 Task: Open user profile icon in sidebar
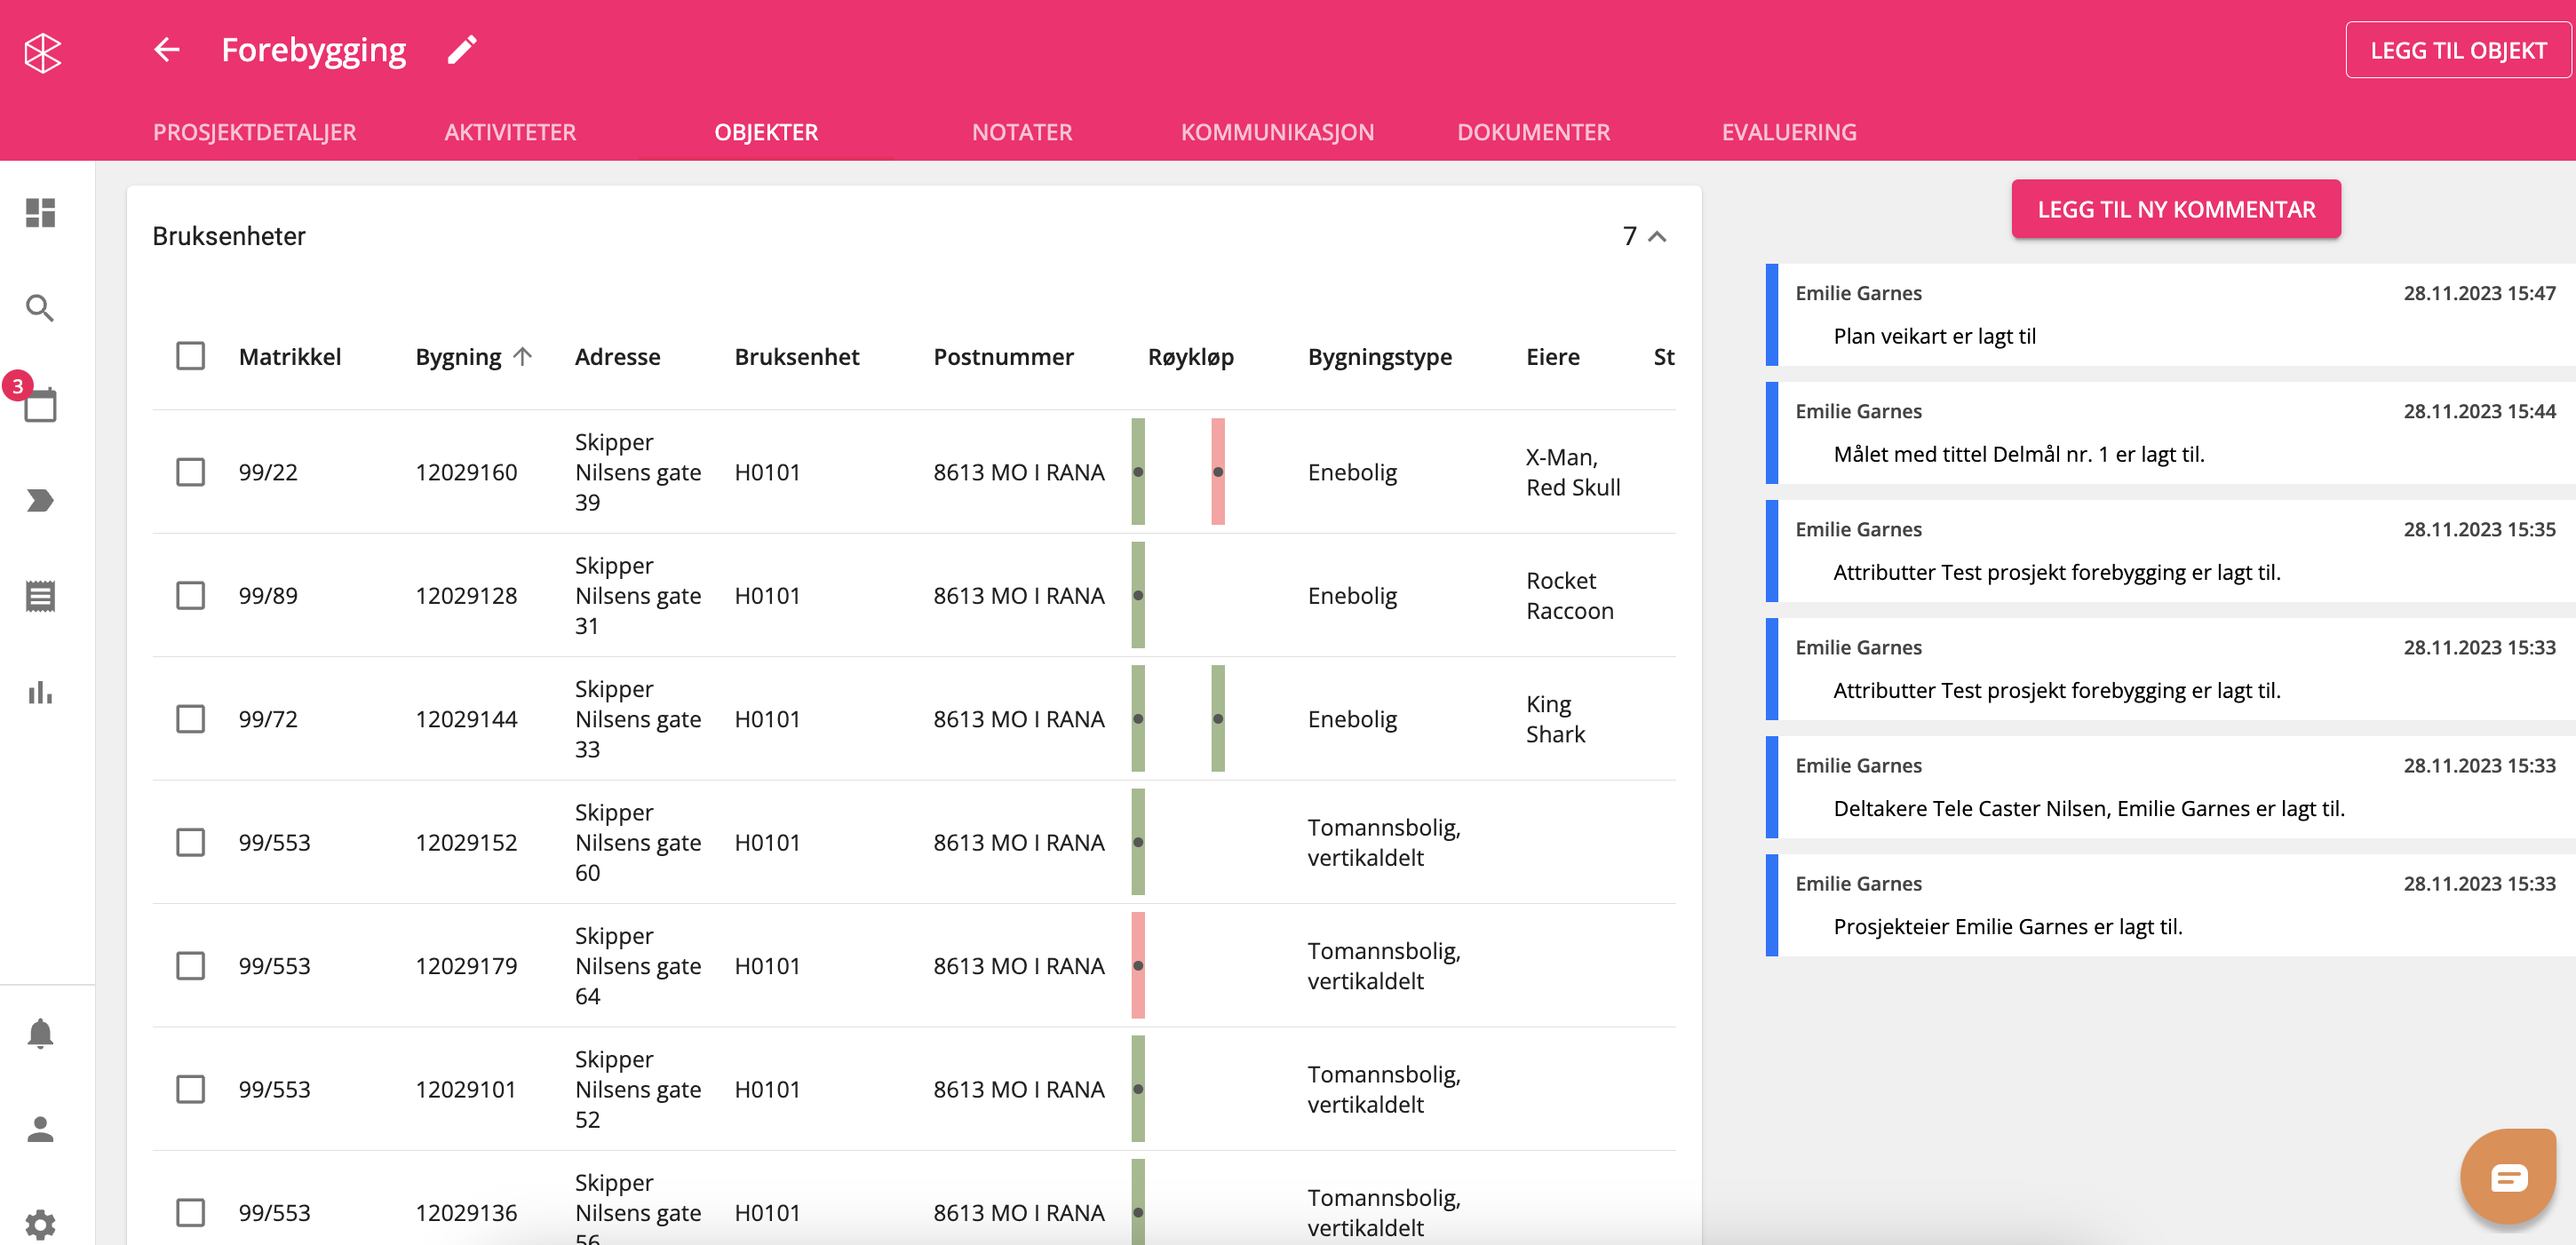pyautogui.click(x=40, y=1129)
